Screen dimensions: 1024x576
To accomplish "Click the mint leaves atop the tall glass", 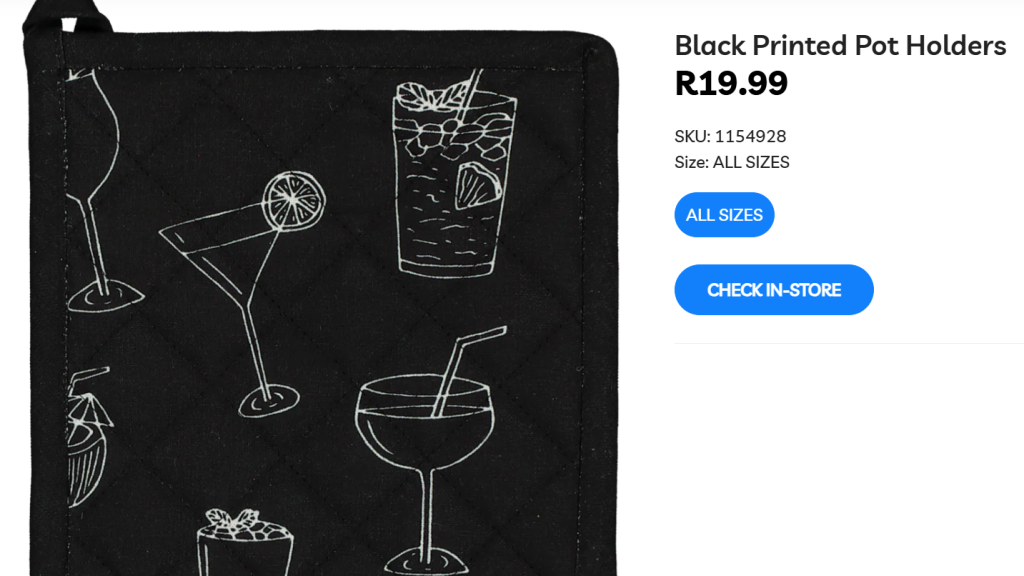I will coord(430,96).
